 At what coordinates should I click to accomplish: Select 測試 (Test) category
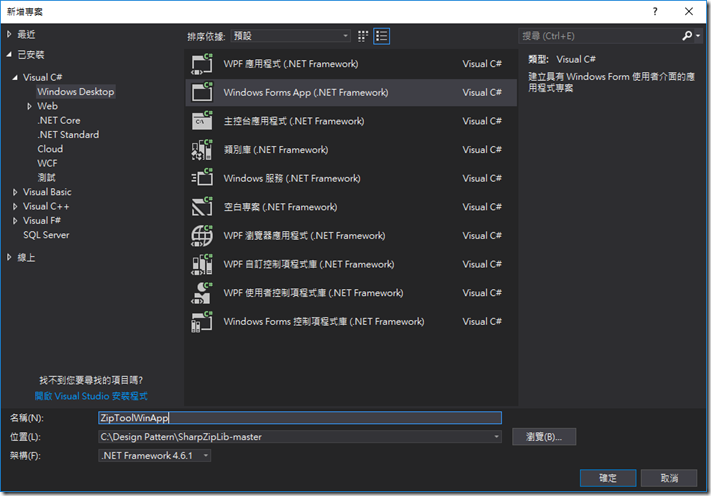(x=46, y=178)
